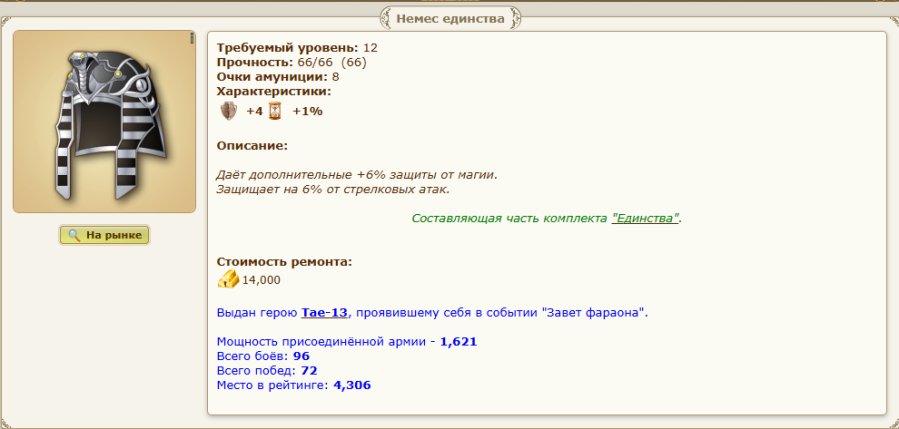Screen dimensions: 899x429
Task: Click the pharaoh nemes helmet artwork
Action: point(103,120)
